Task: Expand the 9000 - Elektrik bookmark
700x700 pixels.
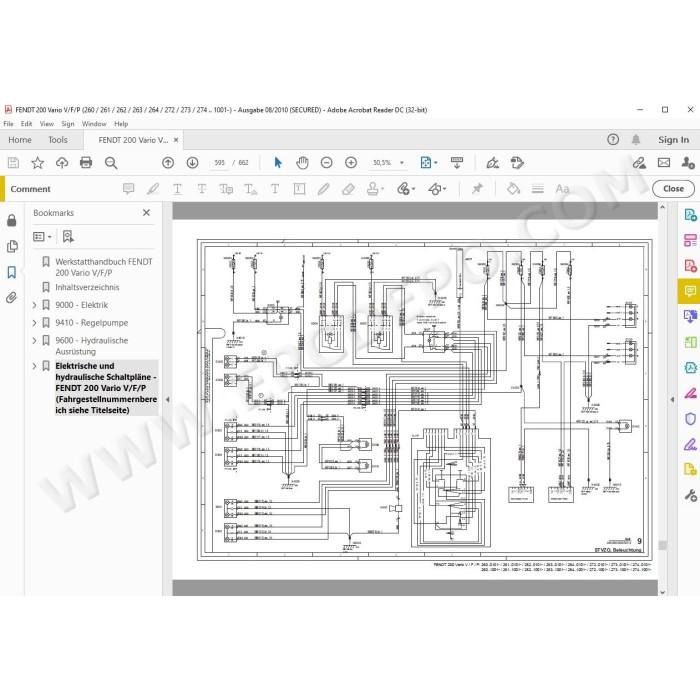Action: click(x=34, y=305)
